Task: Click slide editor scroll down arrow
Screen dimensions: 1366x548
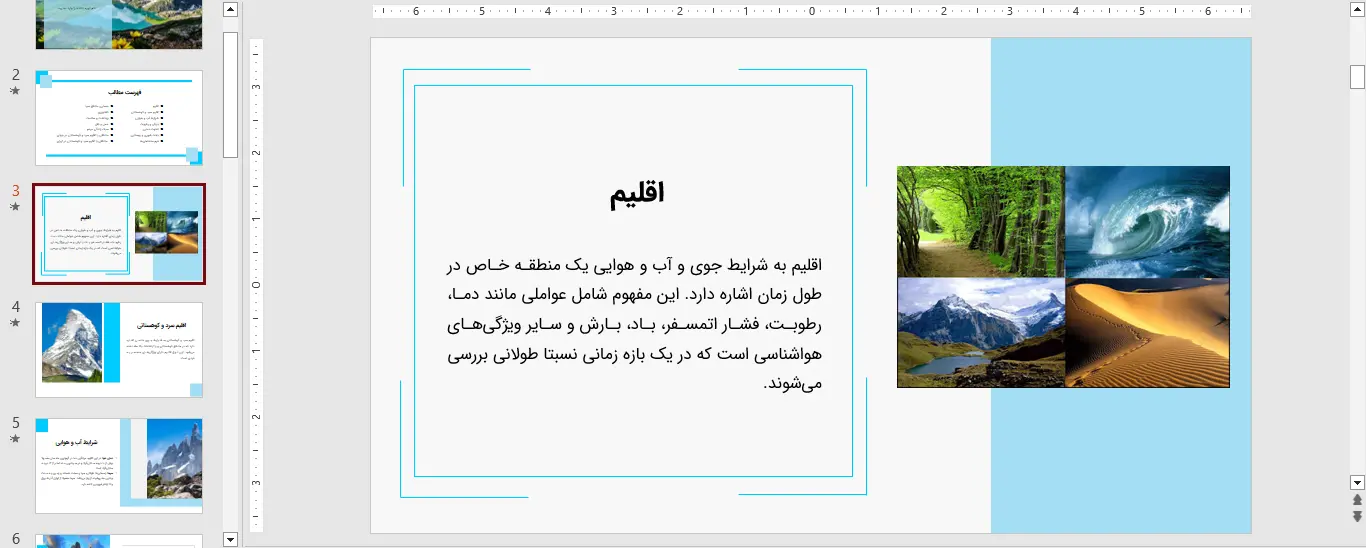Action: click(1357, 481)
